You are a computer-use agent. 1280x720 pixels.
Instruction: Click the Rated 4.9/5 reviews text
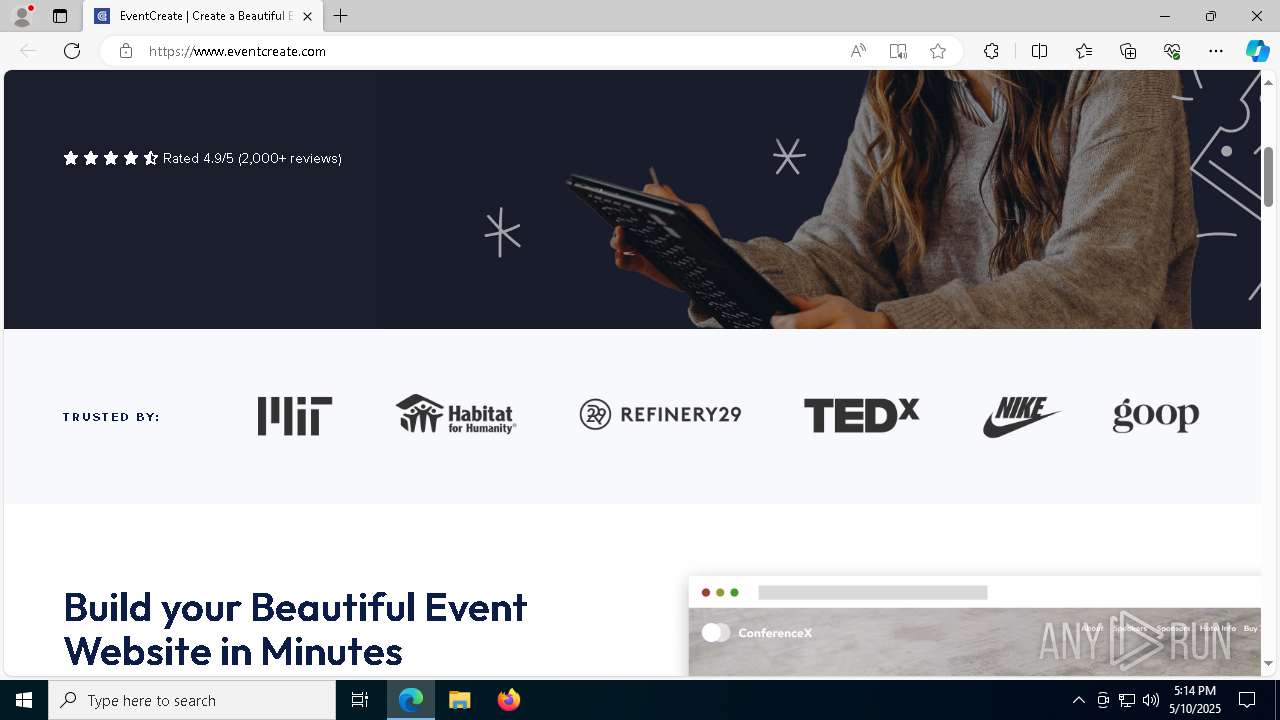[252, 158]
